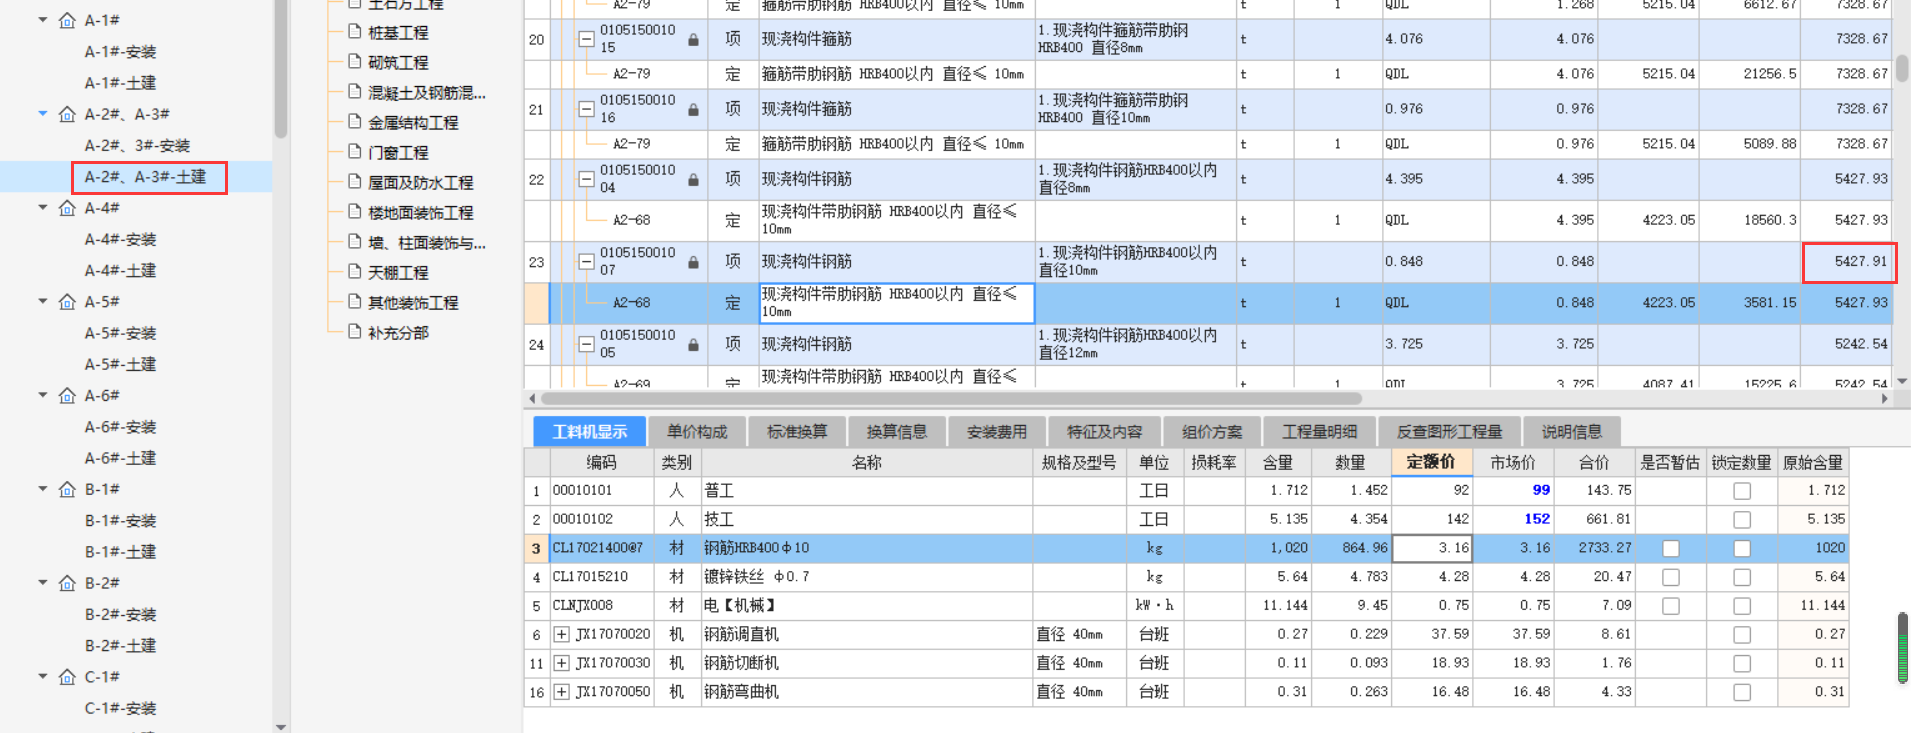Click the main table's scroll-right arrow
Screen dimensions: 1911x733
coord(1885,398)
